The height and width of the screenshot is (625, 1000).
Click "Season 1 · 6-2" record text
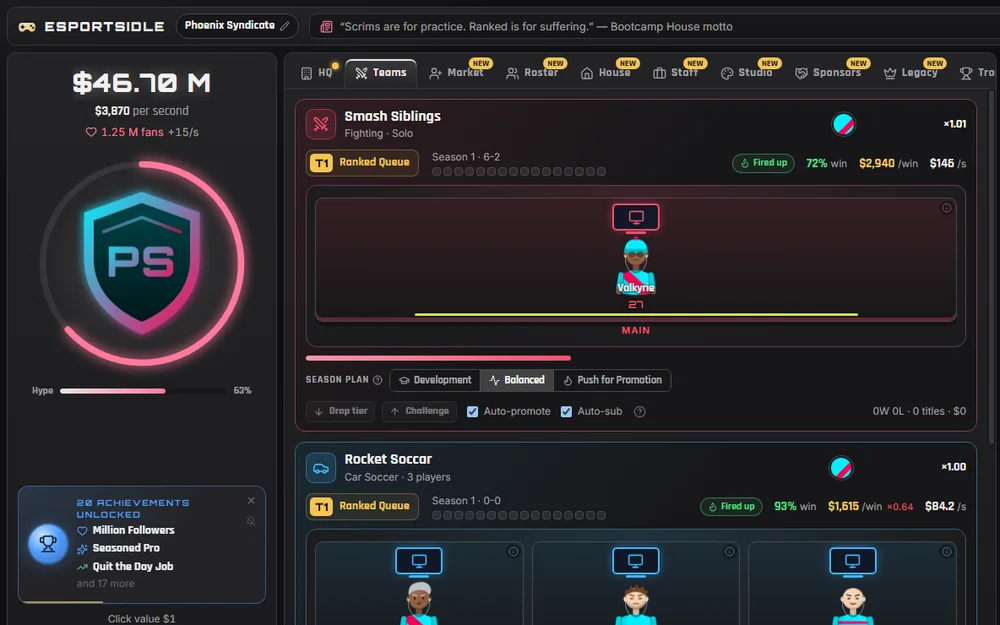[x=466, y=158]
